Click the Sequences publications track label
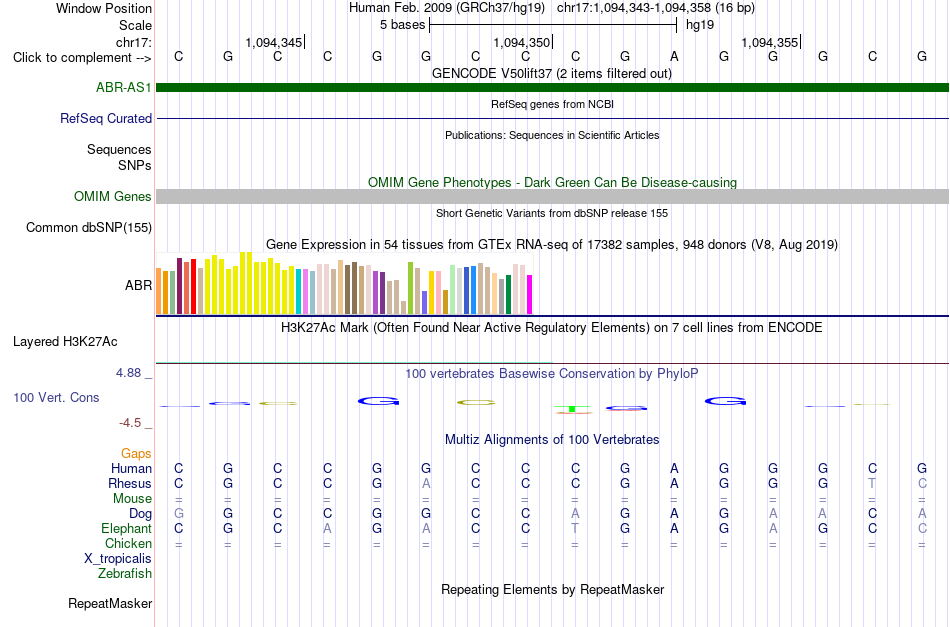This screenshot has height=627, width=950. click(x=119, y=149)
